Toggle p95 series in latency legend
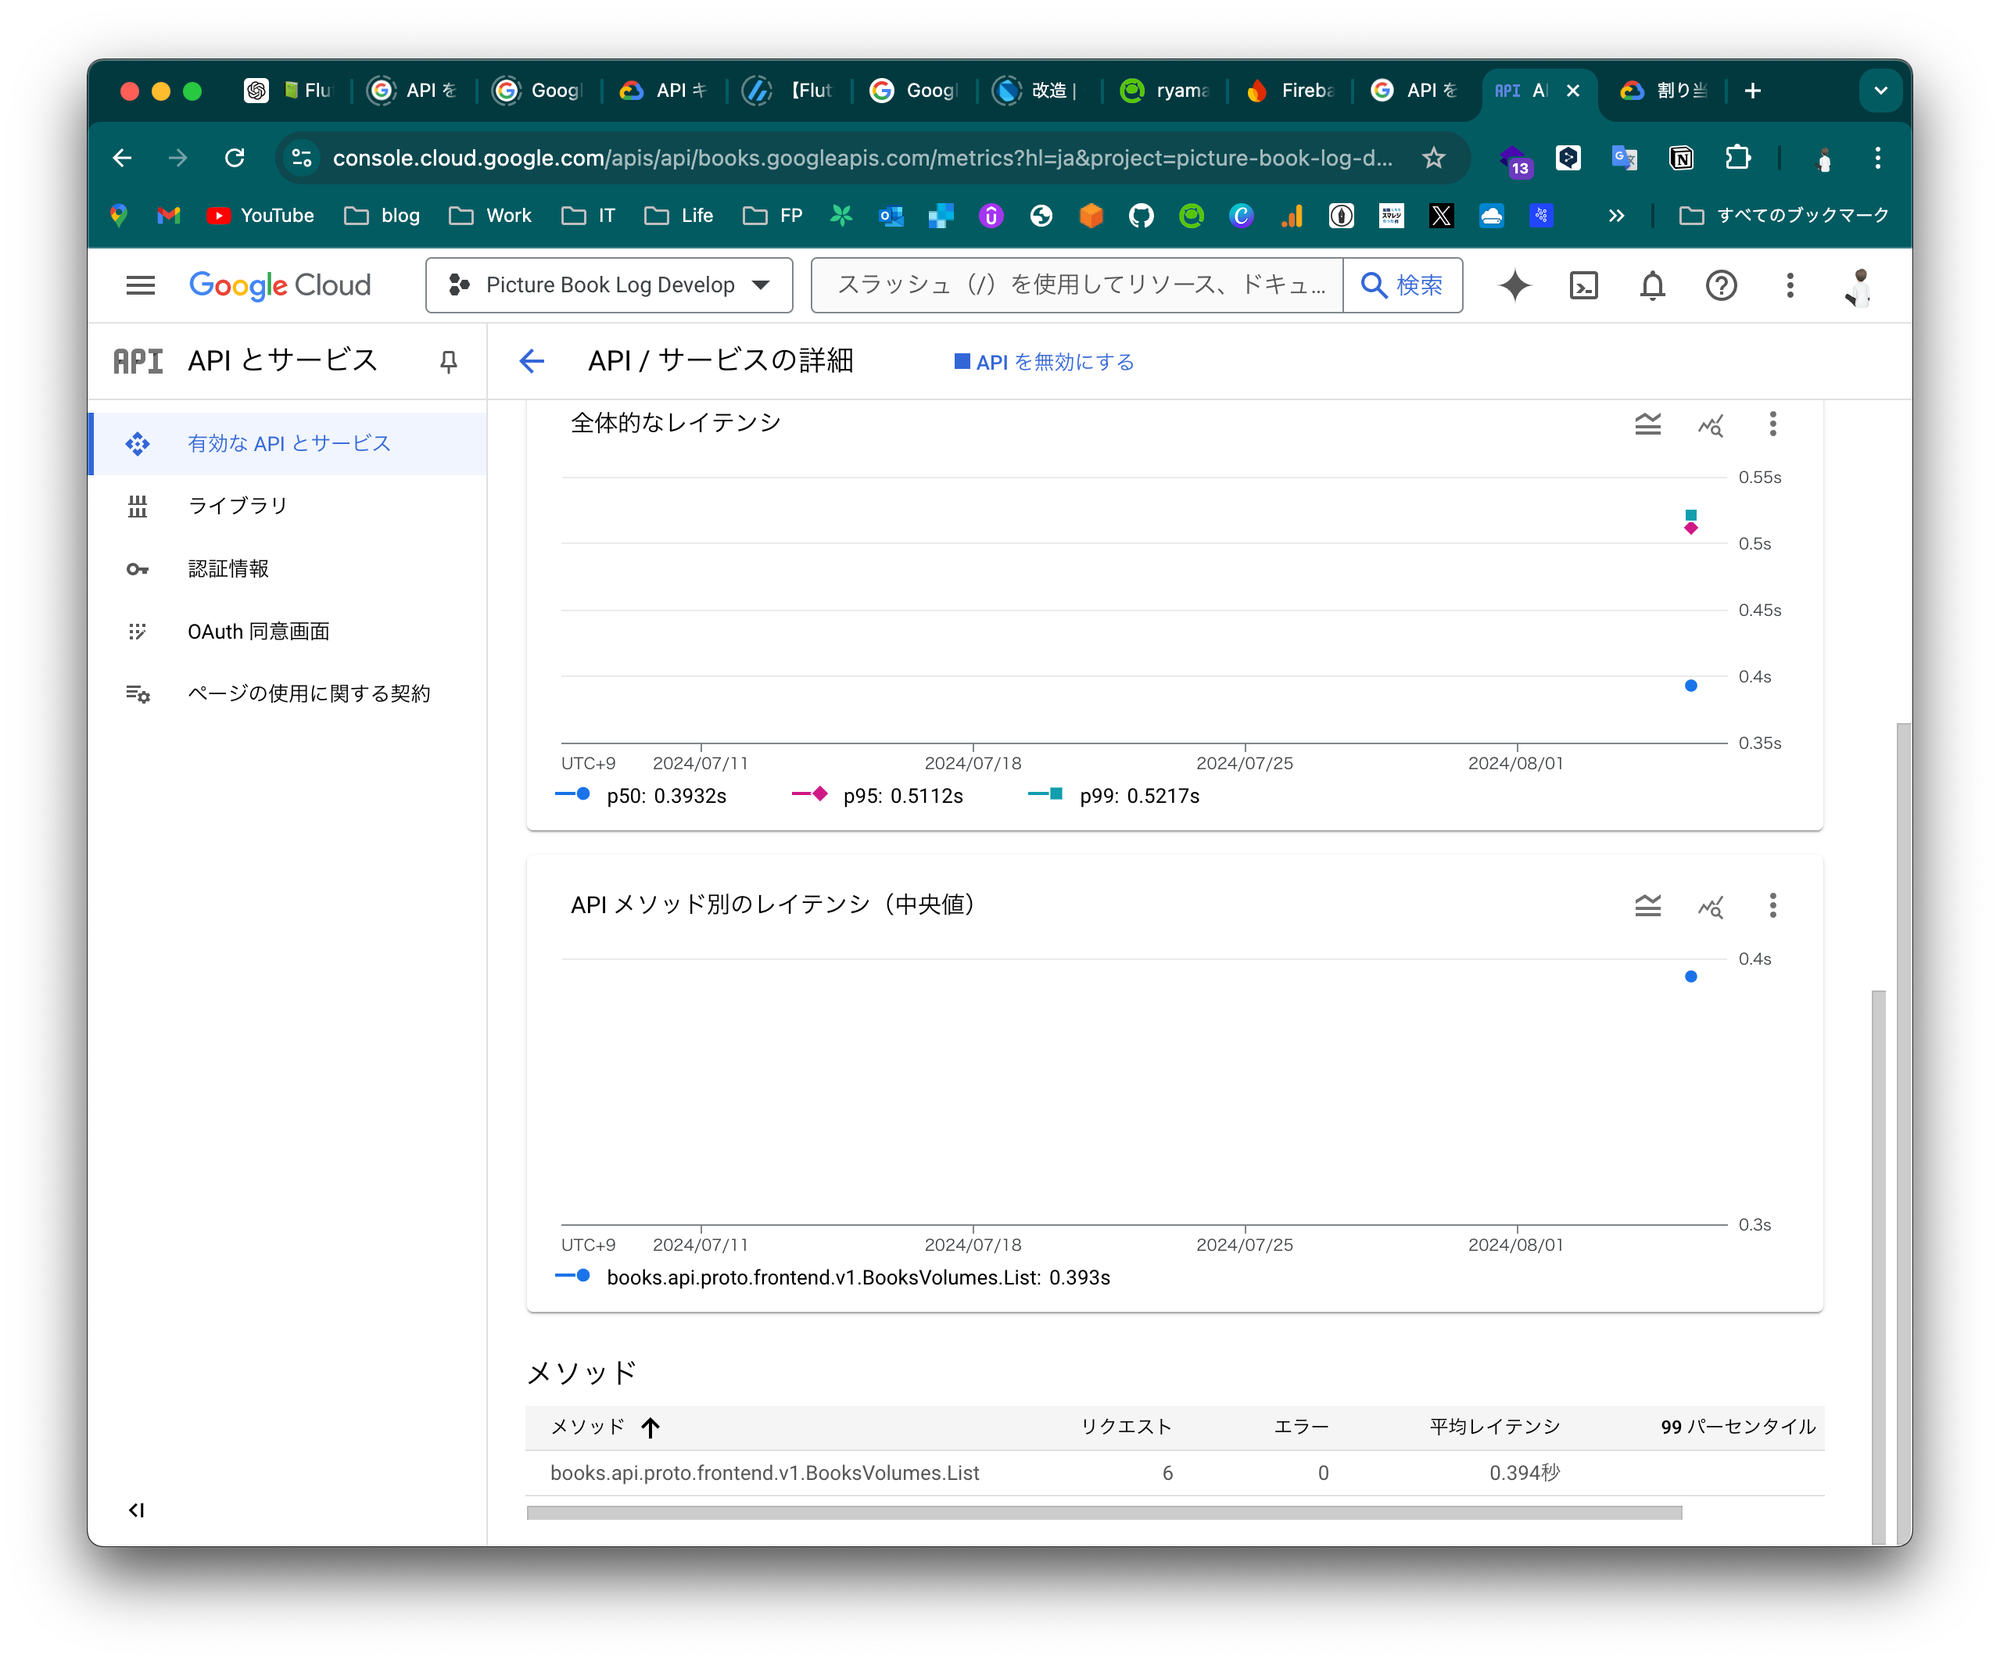Image resolution: width=2000 pixels, height=1662 pixels. tap(880, 796)
